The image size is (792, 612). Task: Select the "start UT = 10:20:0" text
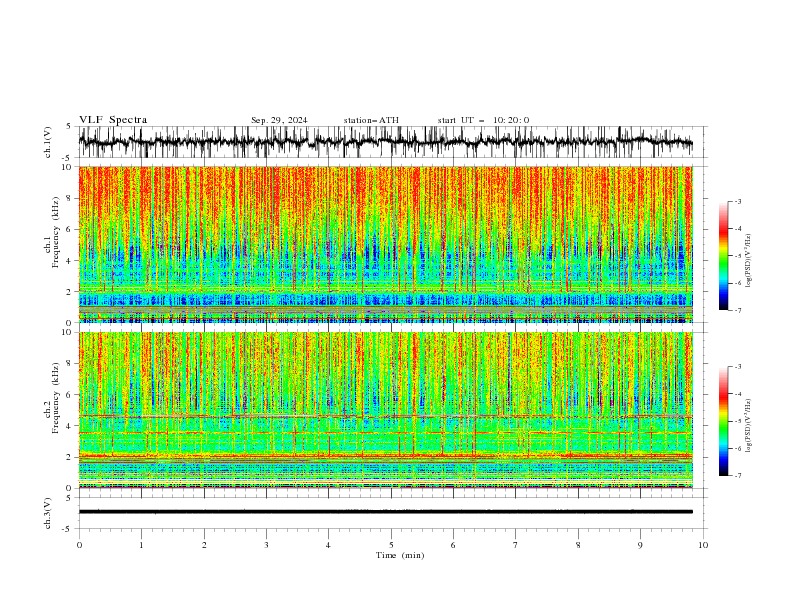tap(483, 120)
